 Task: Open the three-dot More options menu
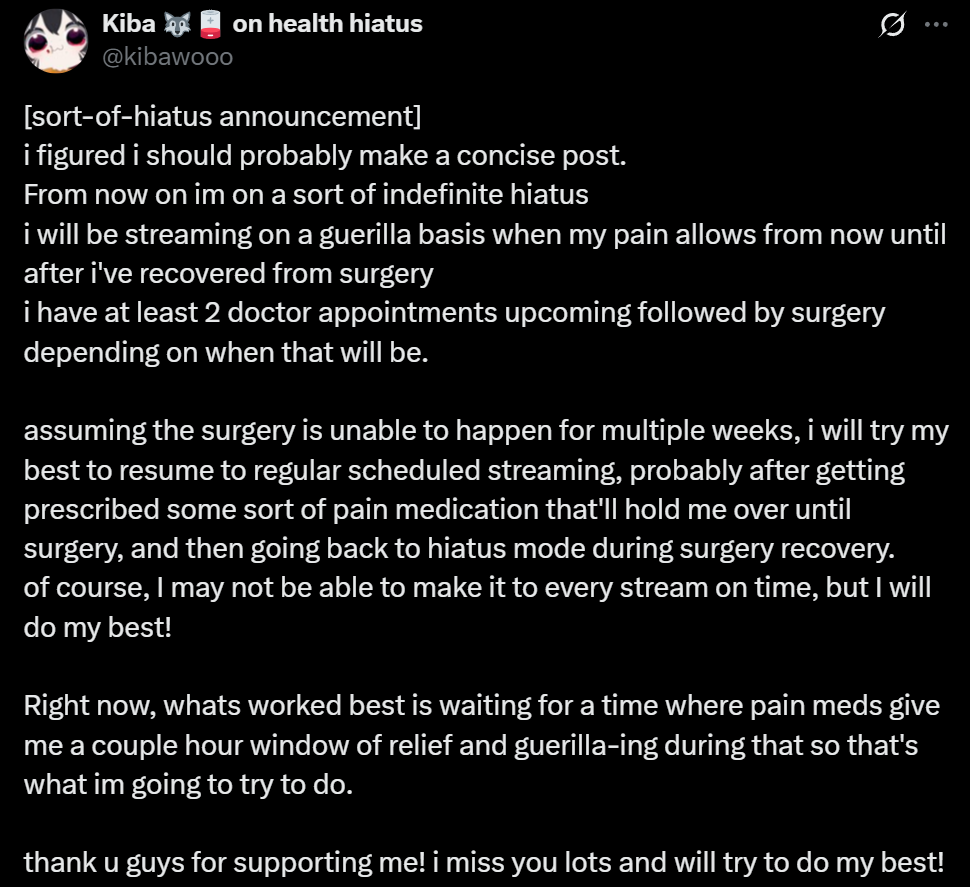pos(936,25)
